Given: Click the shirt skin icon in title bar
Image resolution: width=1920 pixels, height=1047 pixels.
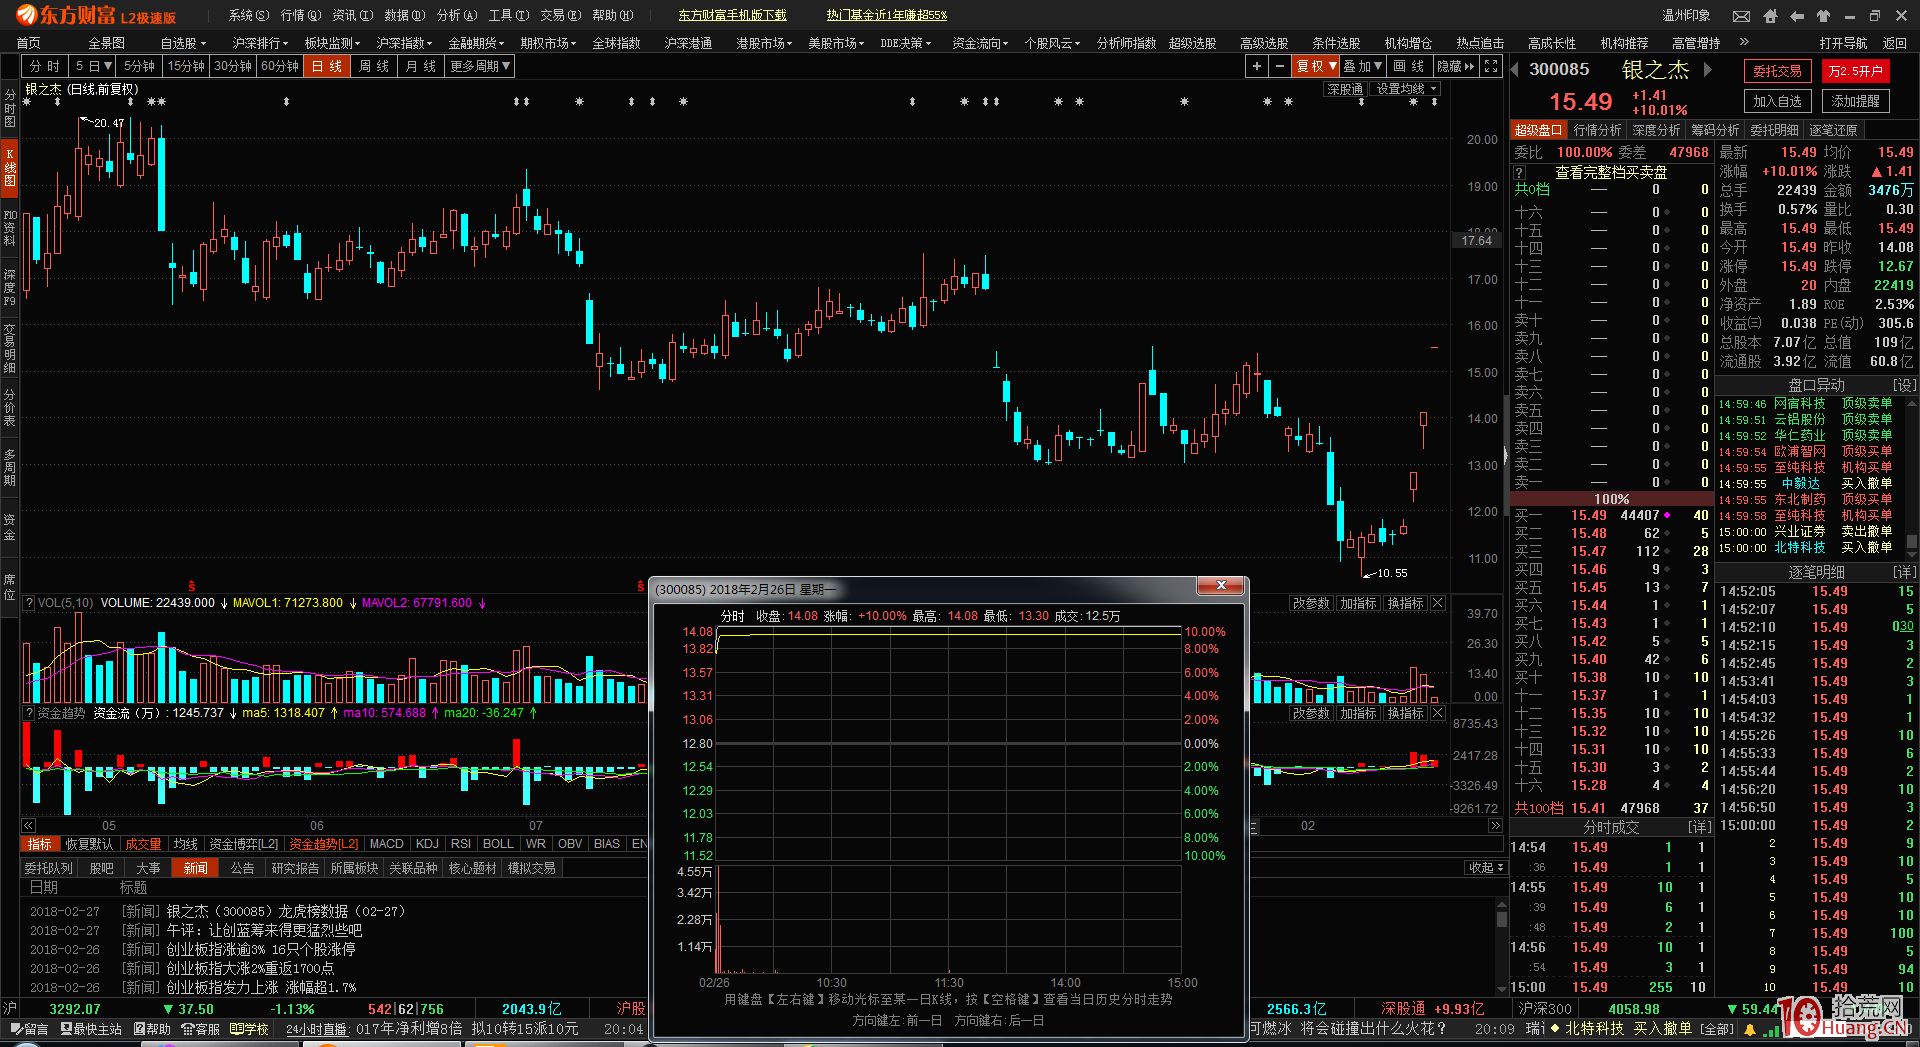Looking at the screenshot, I should click(x=1823, y=16).
